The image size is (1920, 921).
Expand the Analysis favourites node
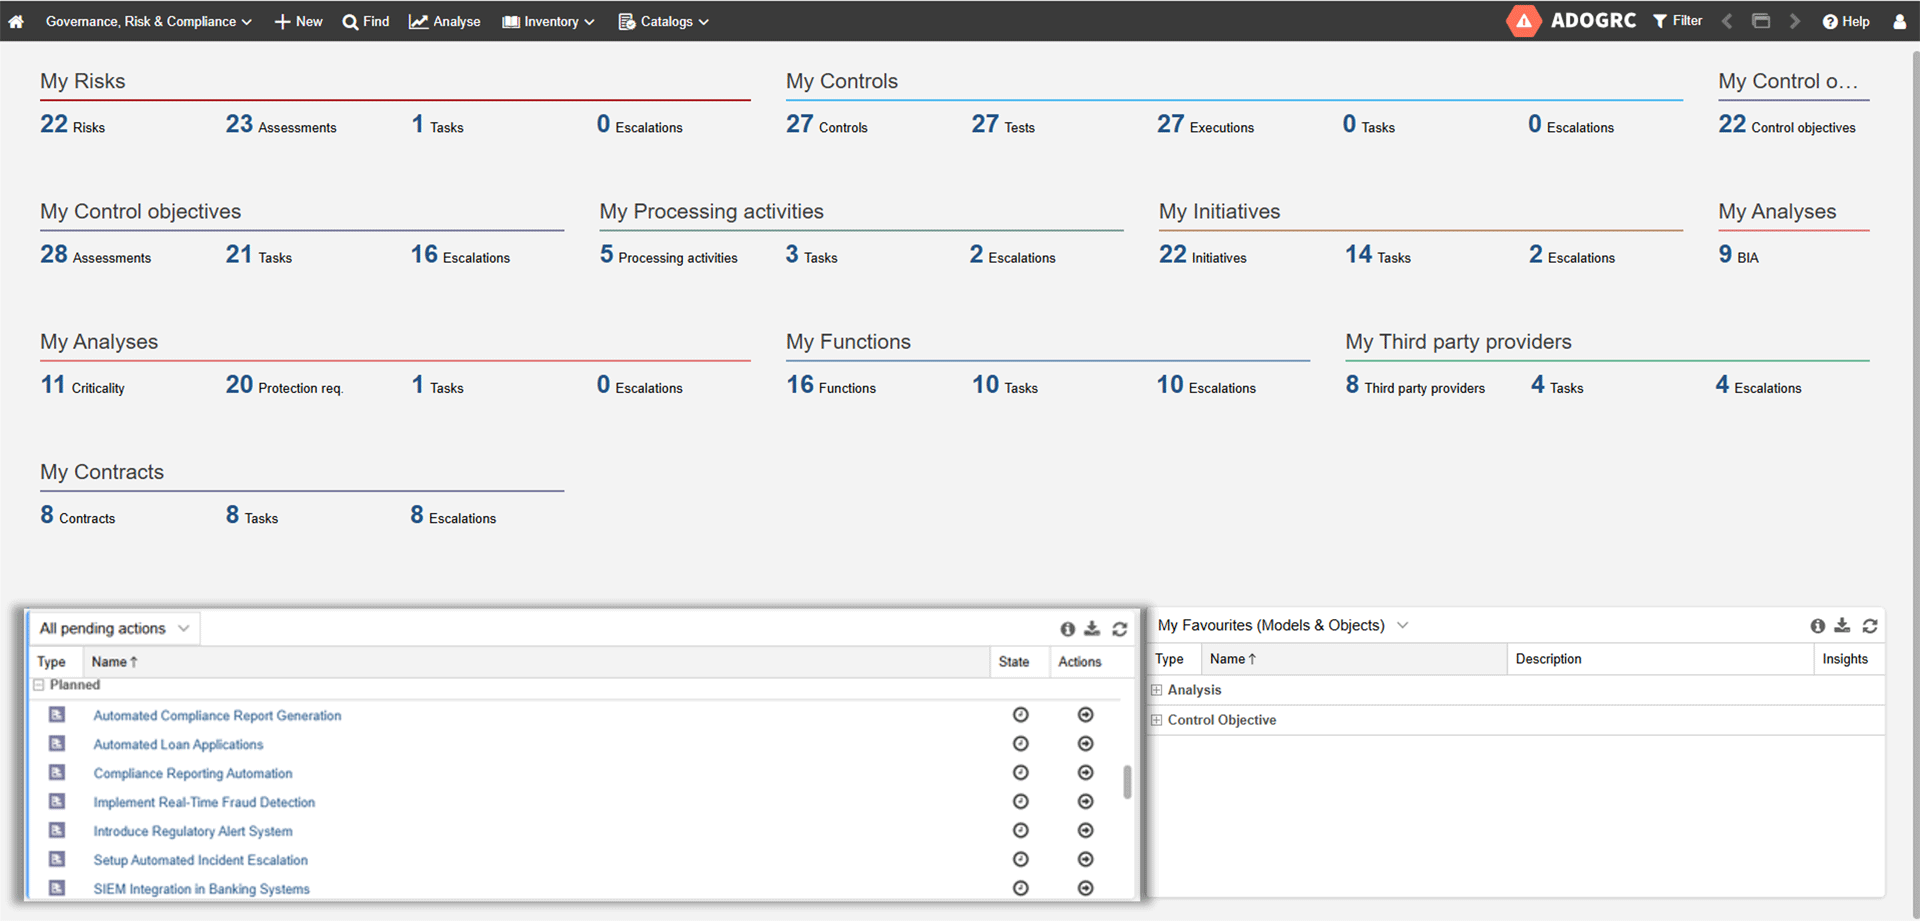[1156, 690]
